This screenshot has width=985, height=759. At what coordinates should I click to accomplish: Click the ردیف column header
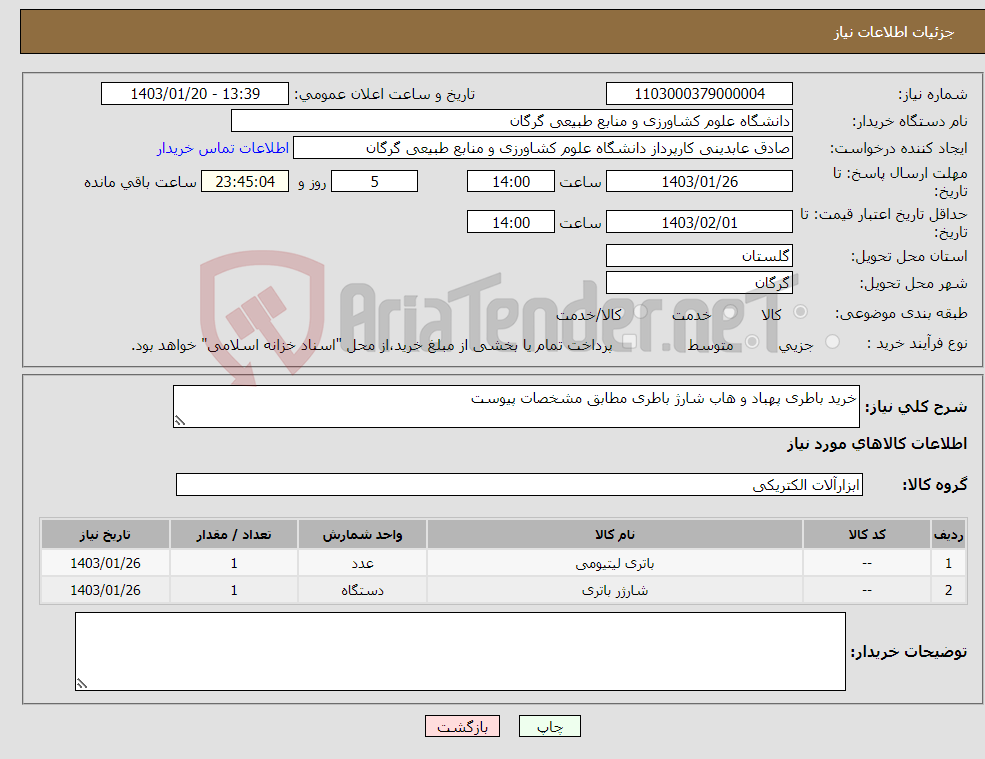point(949,535)
